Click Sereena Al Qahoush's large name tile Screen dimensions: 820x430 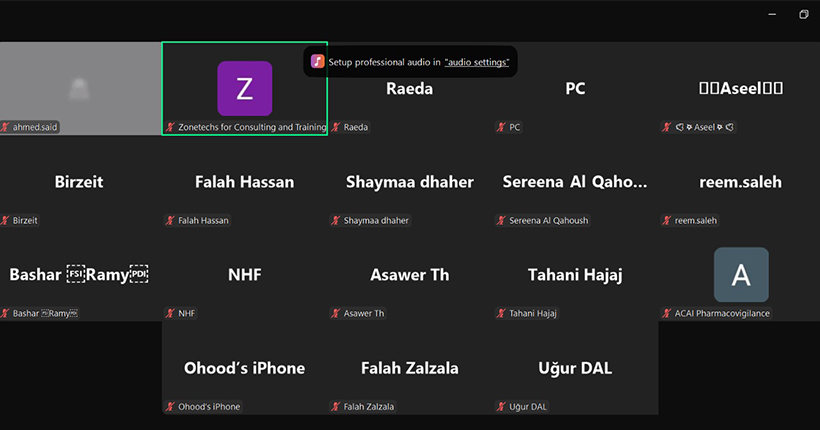(x=575, y=182)
